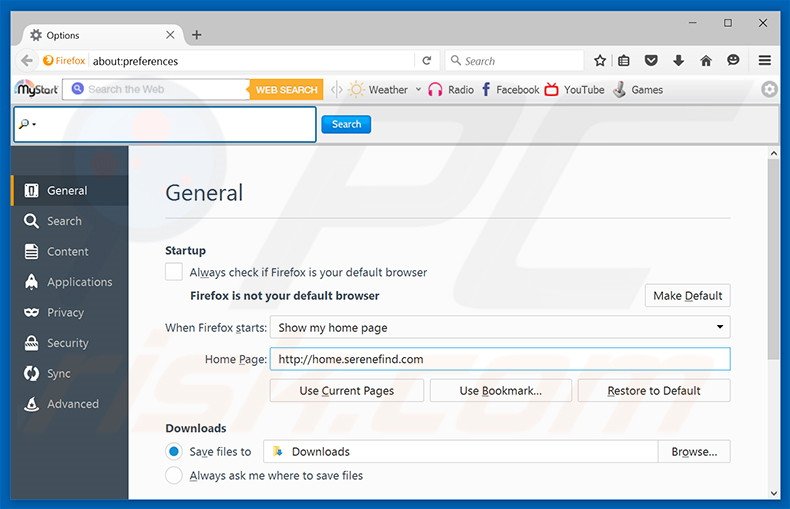The height and width of the screenshot is (509, 790).
Task: Open the When Firefox starts dropdown
Action: [500, 328]
